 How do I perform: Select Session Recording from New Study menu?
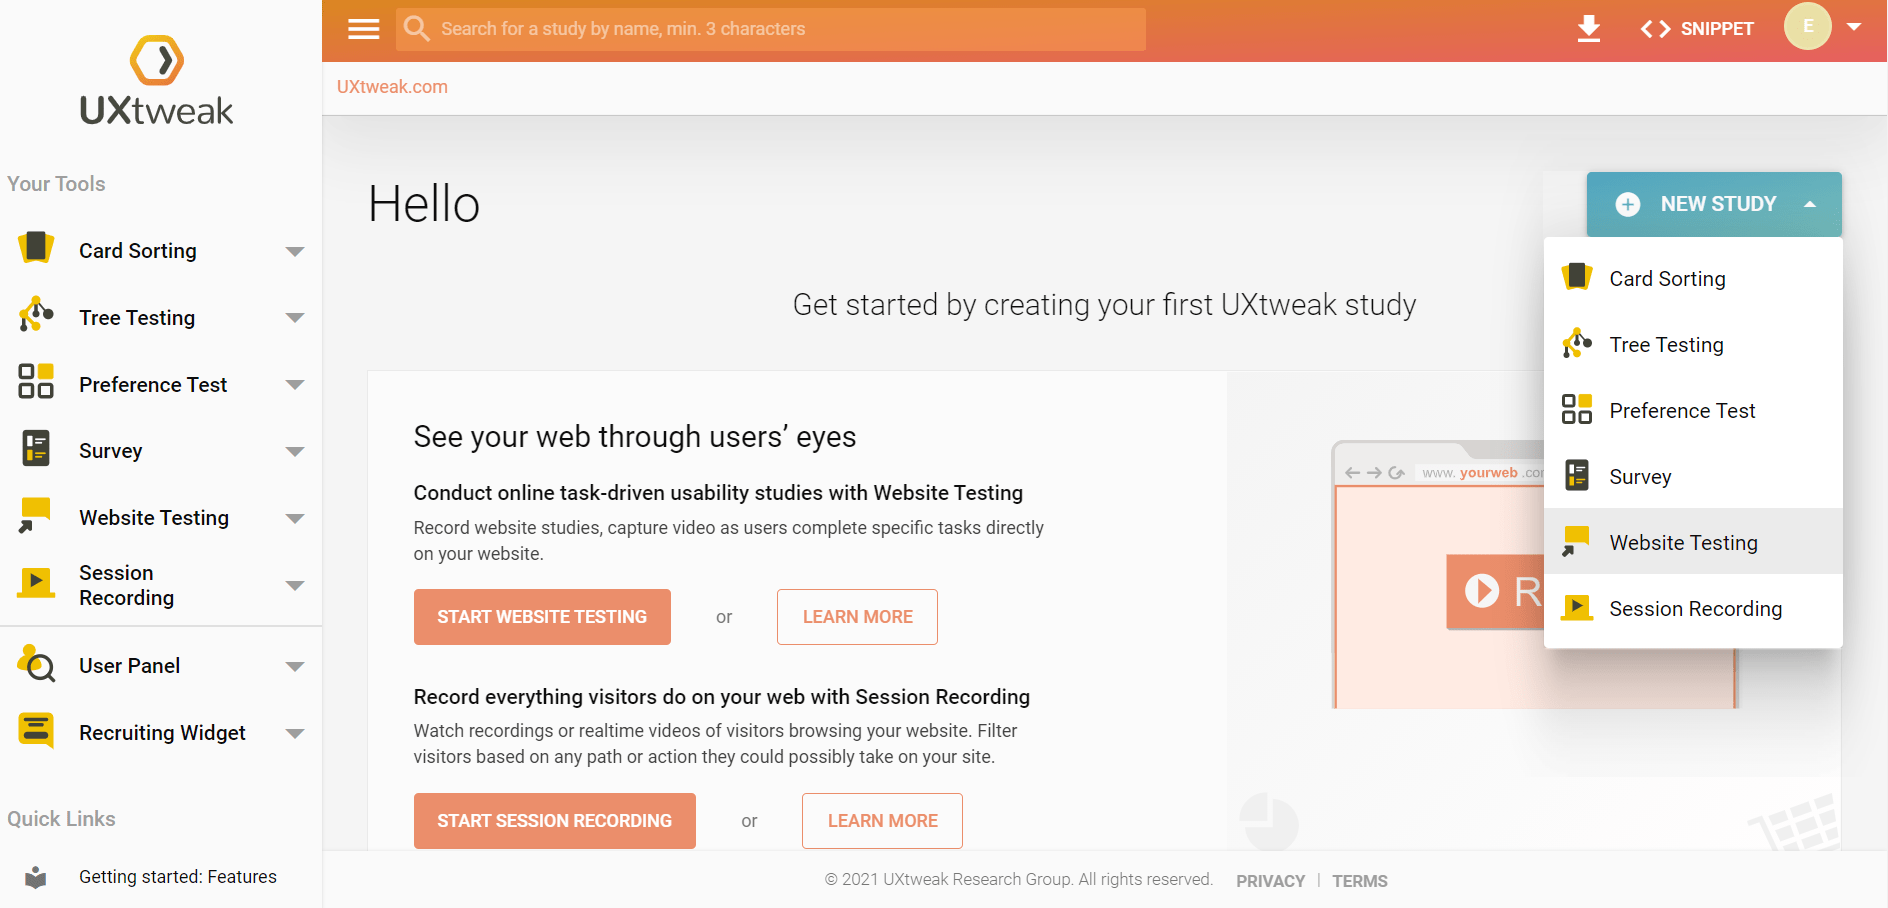pyautogui.click(x=1693, y=608)
